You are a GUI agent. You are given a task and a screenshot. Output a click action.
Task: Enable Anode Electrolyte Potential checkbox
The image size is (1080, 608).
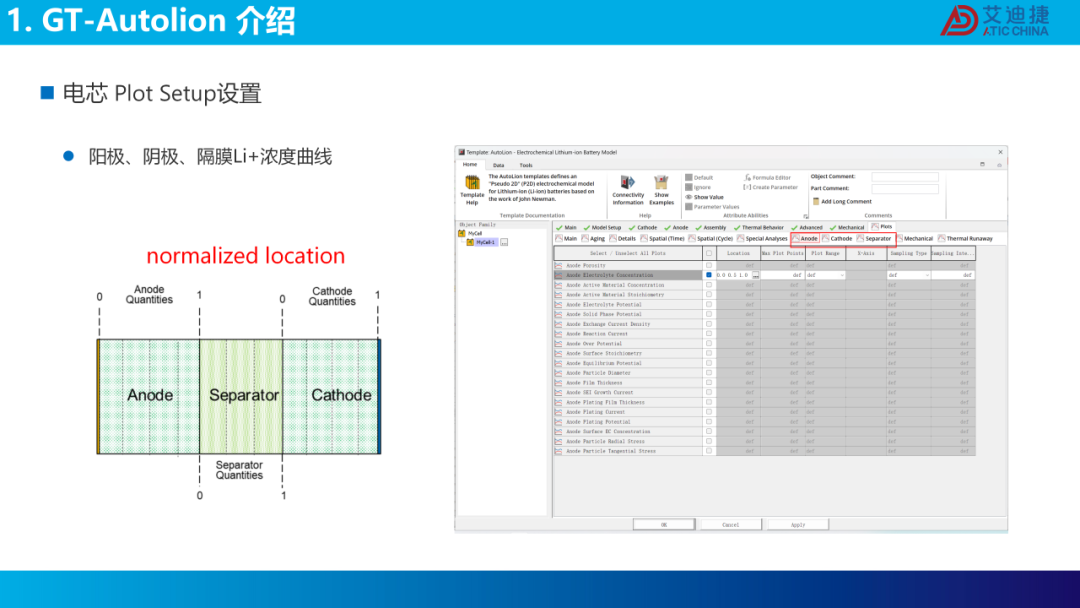(x=709, y=304)
